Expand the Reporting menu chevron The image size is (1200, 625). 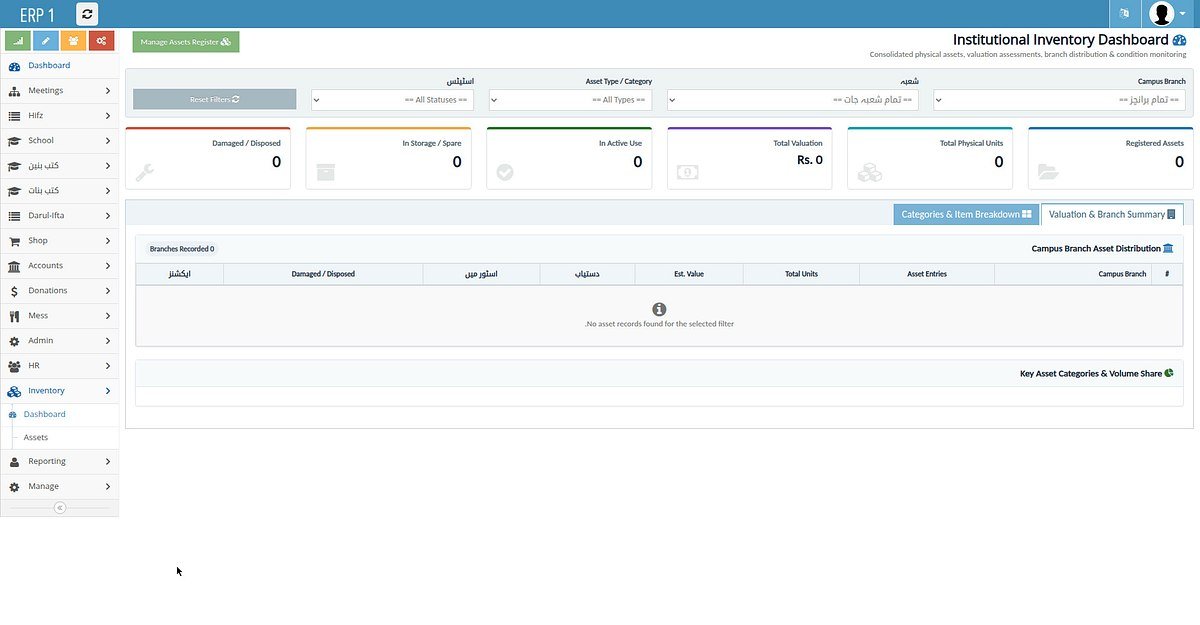(108, 462)
